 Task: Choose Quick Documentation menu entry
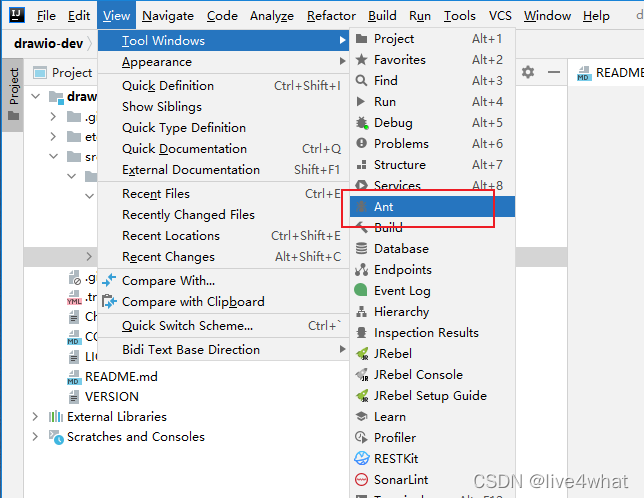pos(223,149)
